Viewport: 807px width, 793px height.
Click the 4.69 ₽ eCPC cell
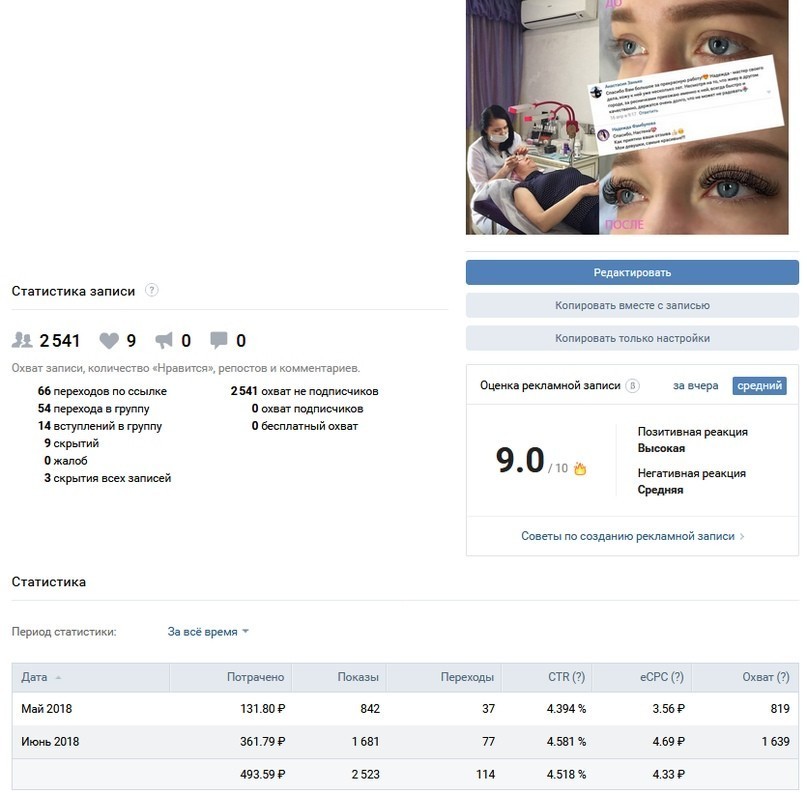click(x=669, y=742)
